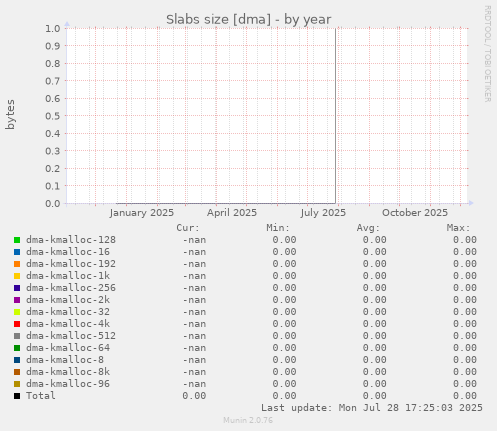This screenshot has width=497, height=431.
Task: Click the green dma-kmalloc-128 legend swatch
Action: (x=17, y=240)
